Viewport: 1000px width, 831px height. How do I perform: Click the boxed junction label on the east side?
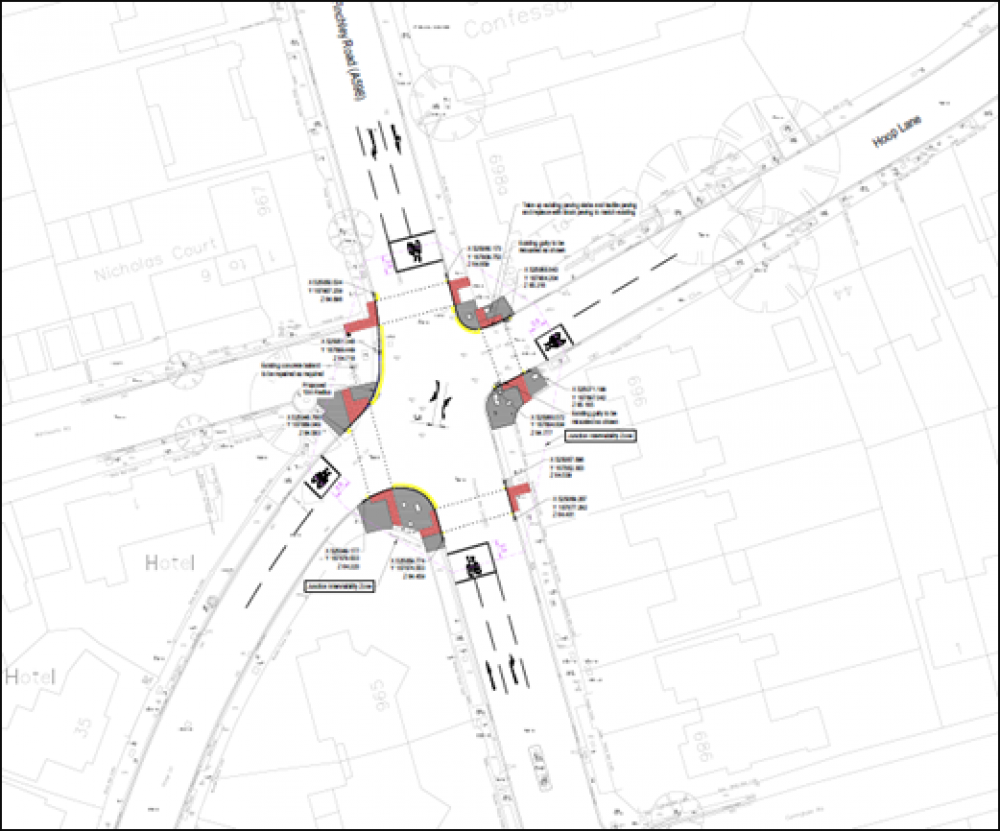pos(600,437)
